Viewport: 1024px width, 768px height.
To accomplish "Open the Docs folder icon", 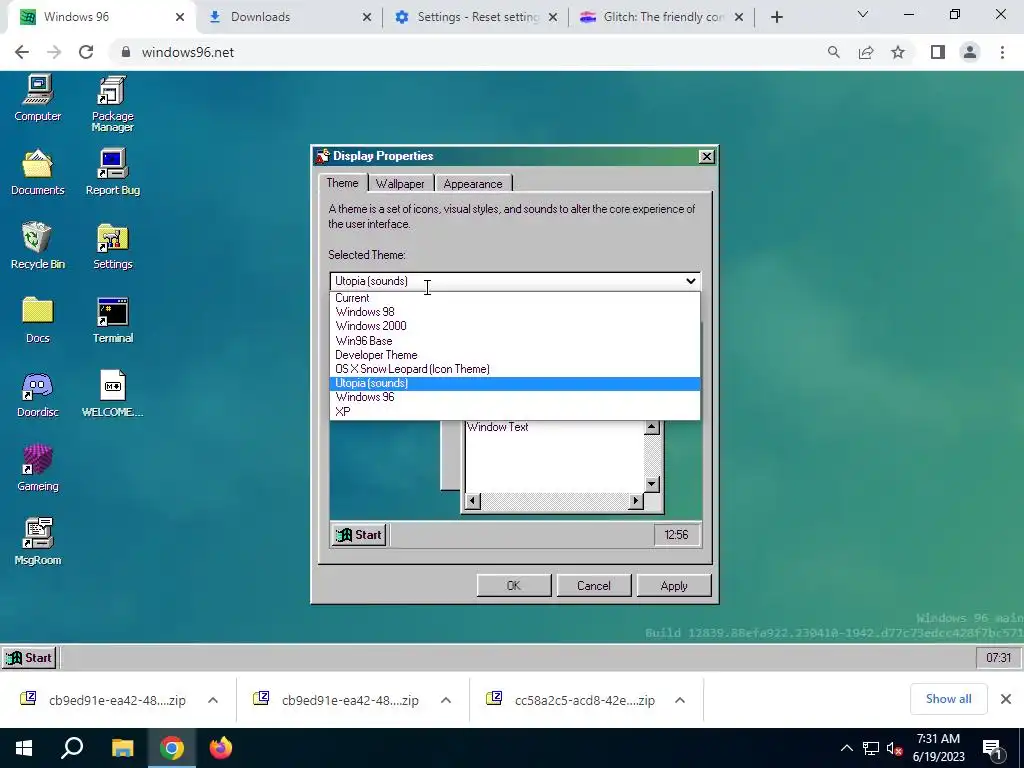I will tap(38, 320).
